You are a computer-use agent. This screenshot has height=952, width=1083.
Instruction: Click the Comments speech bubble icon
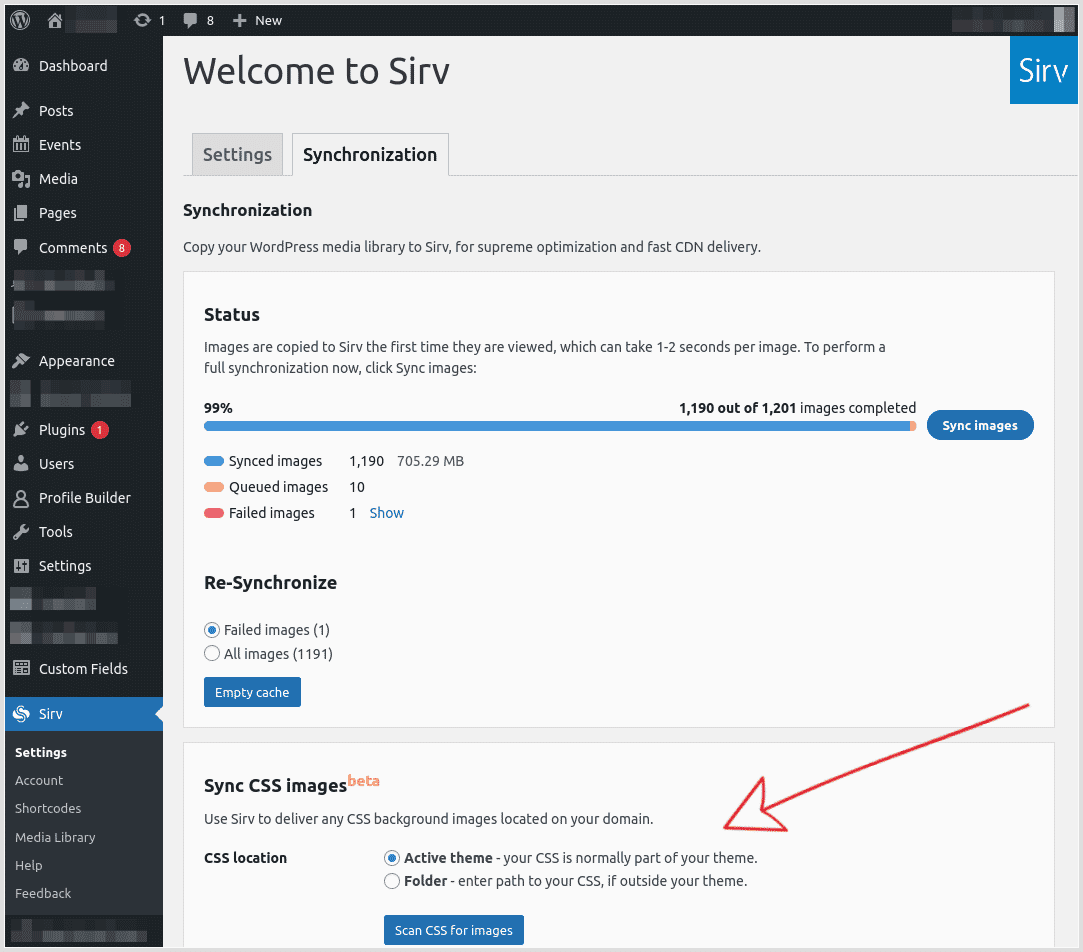click(x=21, y=247)
